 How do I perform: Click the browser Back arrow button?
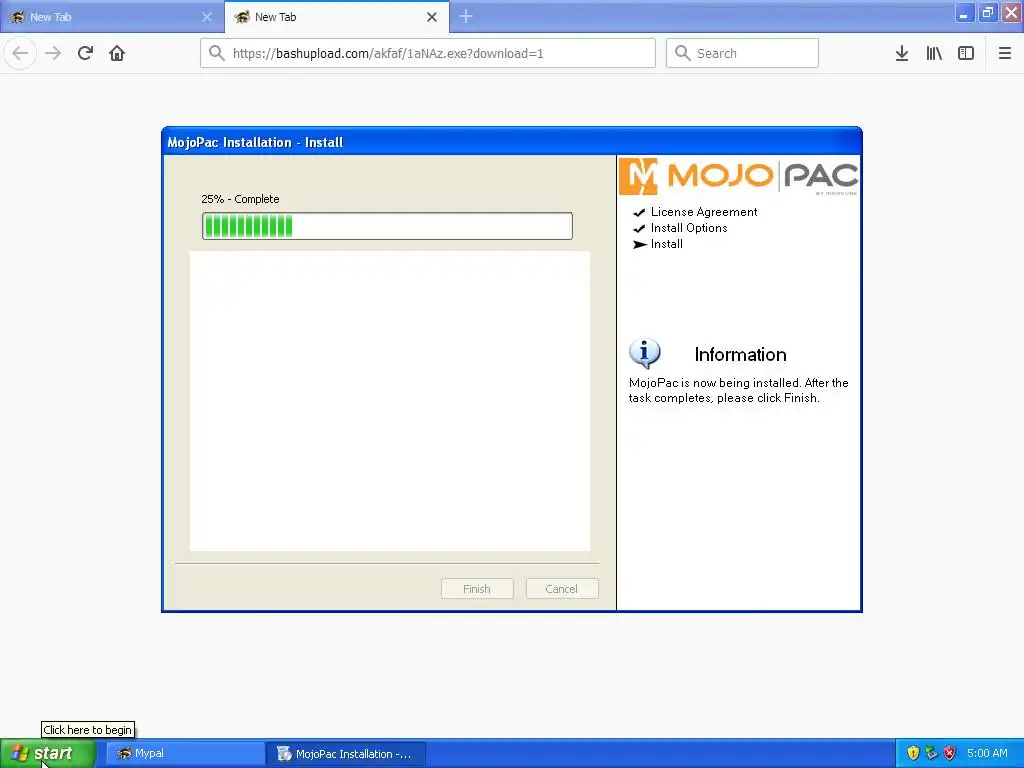coord(20,53)
